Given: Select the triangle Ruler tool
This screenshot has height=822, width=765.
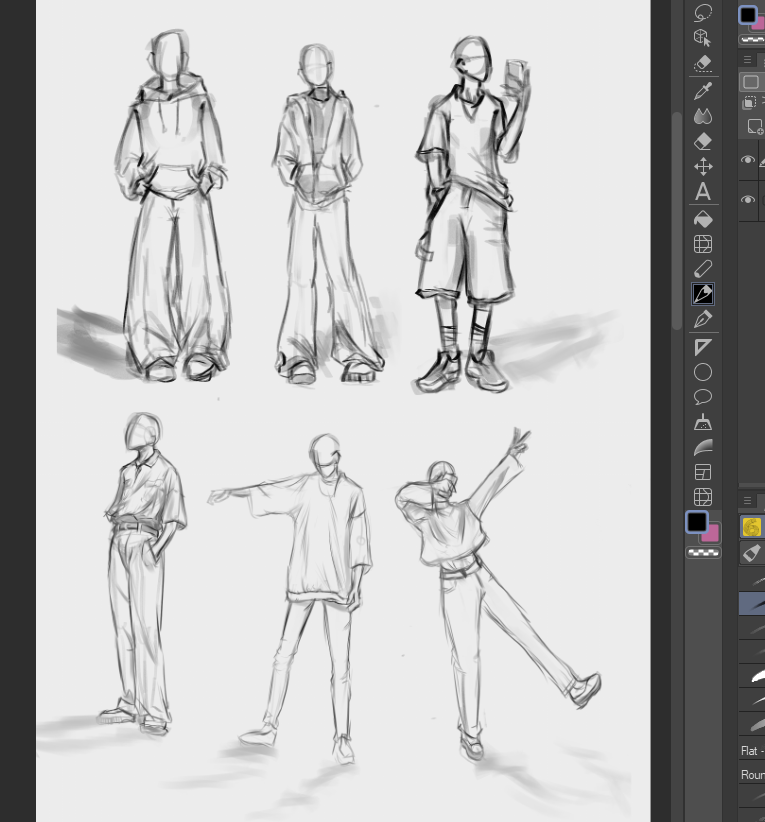Looking at the screenshot, I should click(703, 347).
